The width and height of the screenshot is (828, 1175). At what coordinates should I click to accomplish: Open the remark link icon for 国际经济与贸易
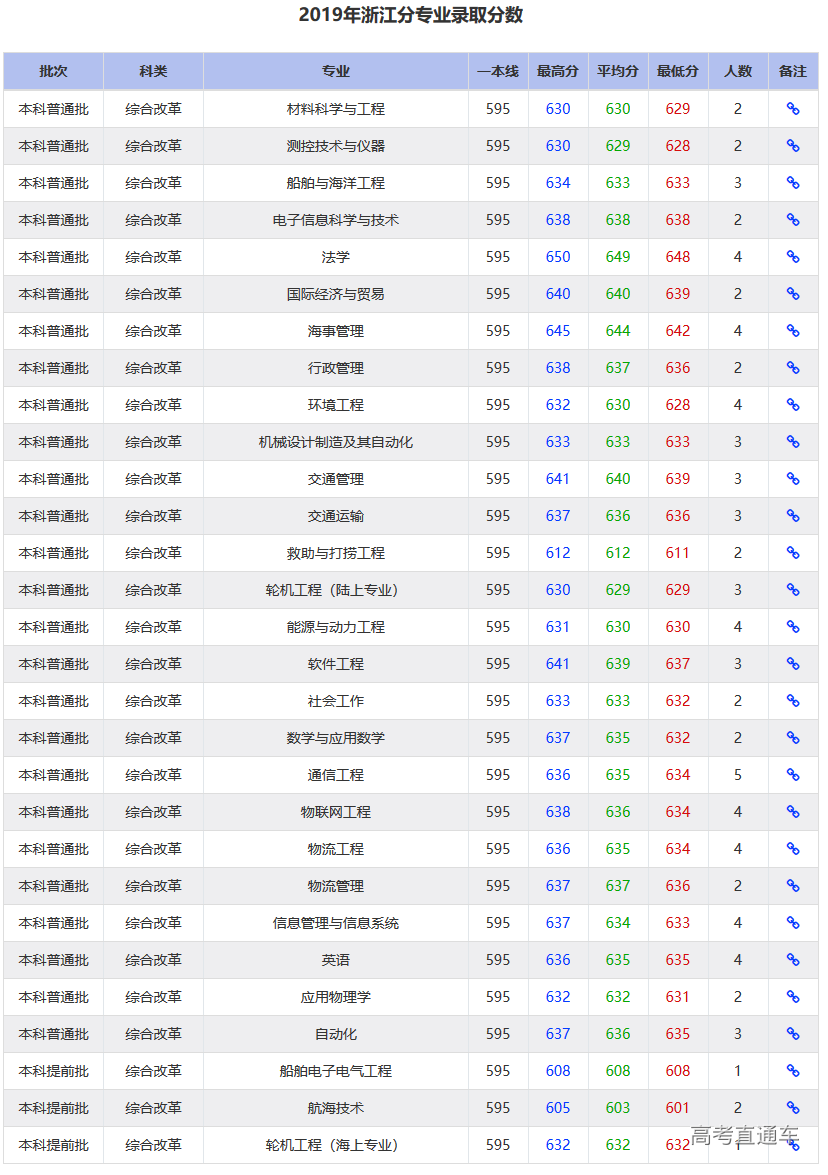coord(792,294)
